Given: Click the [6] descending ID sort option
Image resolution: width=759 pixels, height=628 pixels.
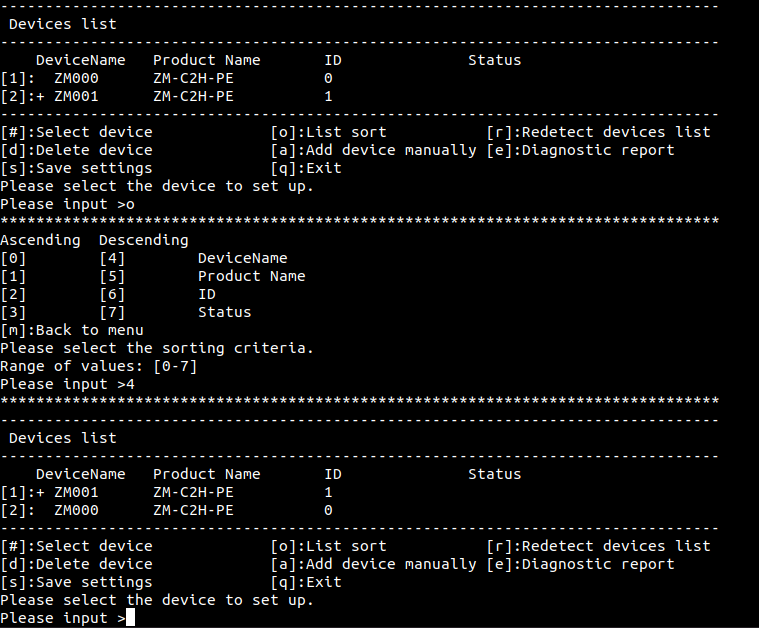Looking at the screenshot, I should point(112,294).
